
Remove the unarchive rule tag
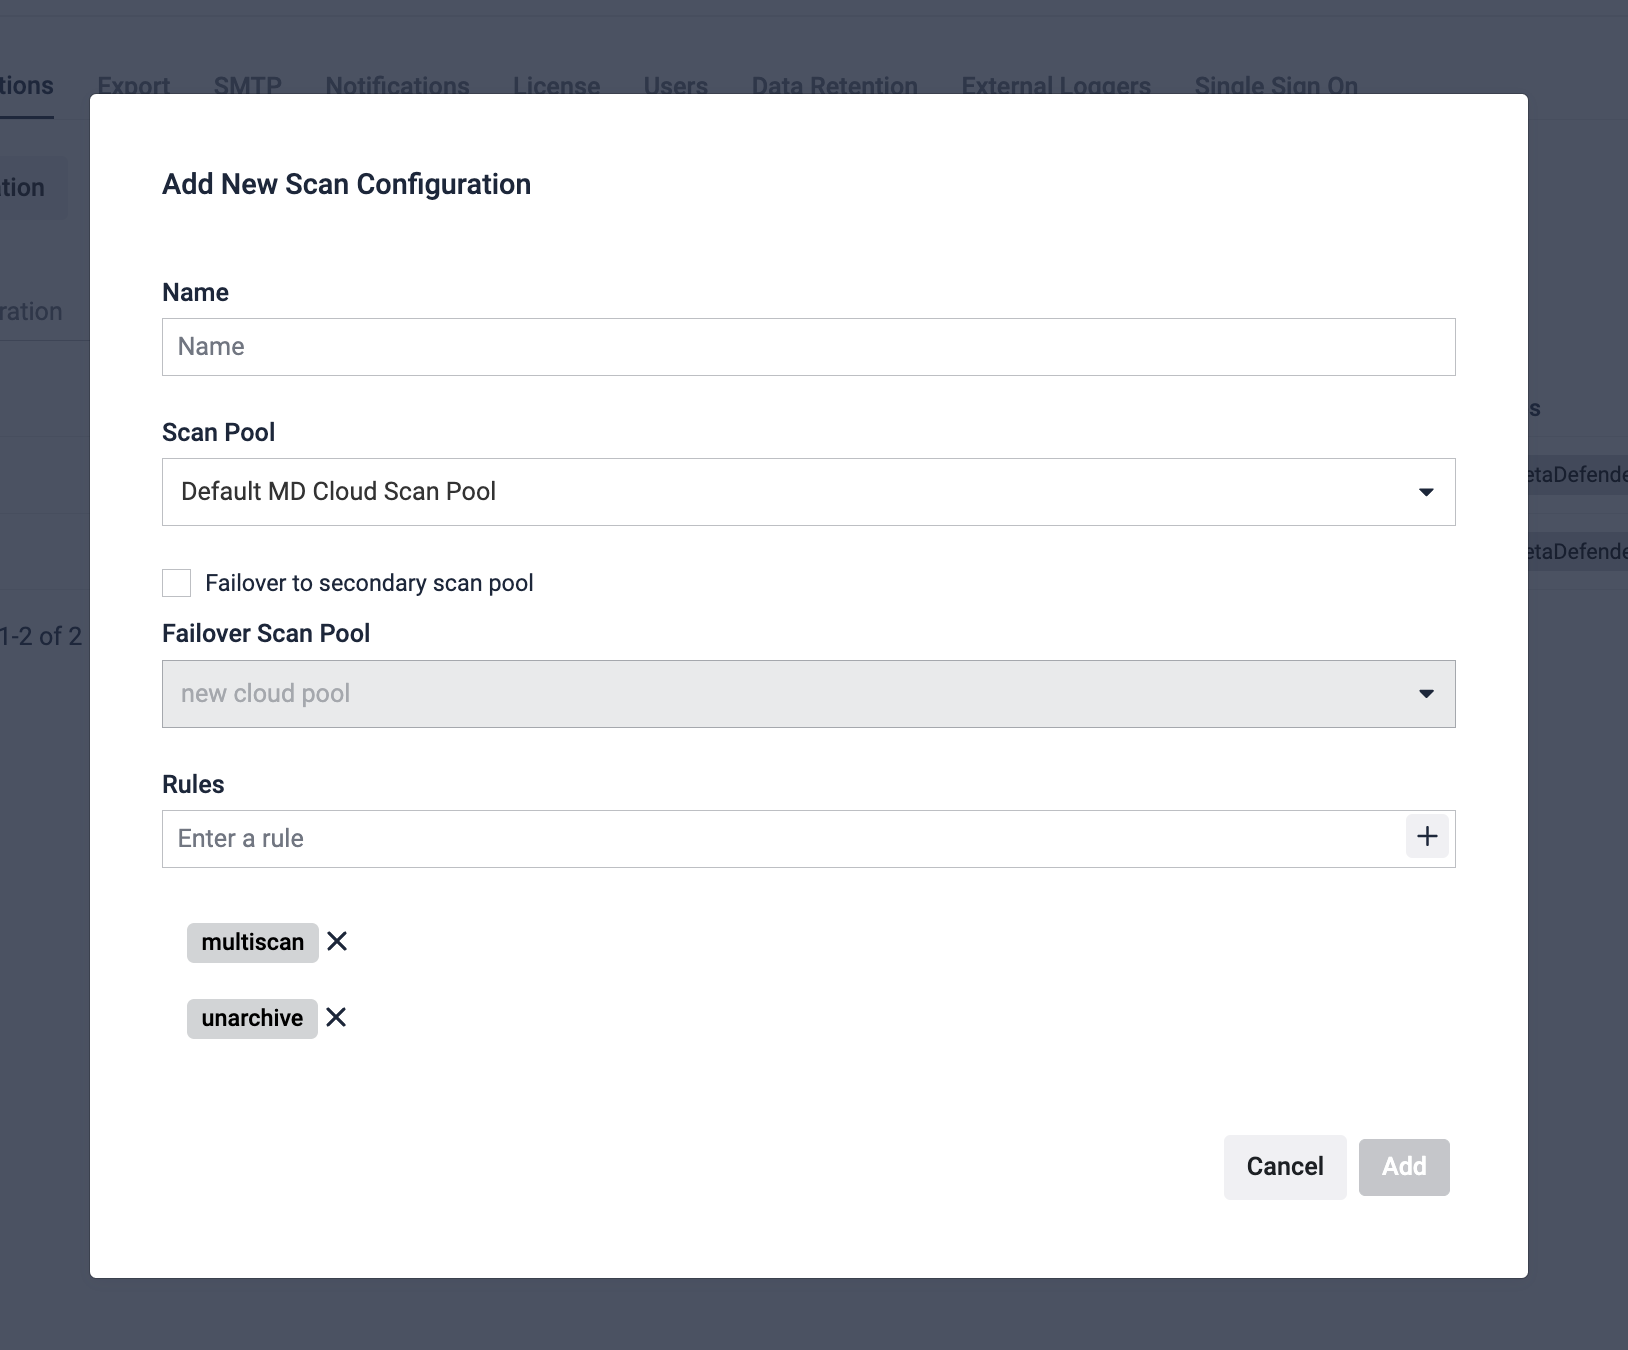point(336,1017)
